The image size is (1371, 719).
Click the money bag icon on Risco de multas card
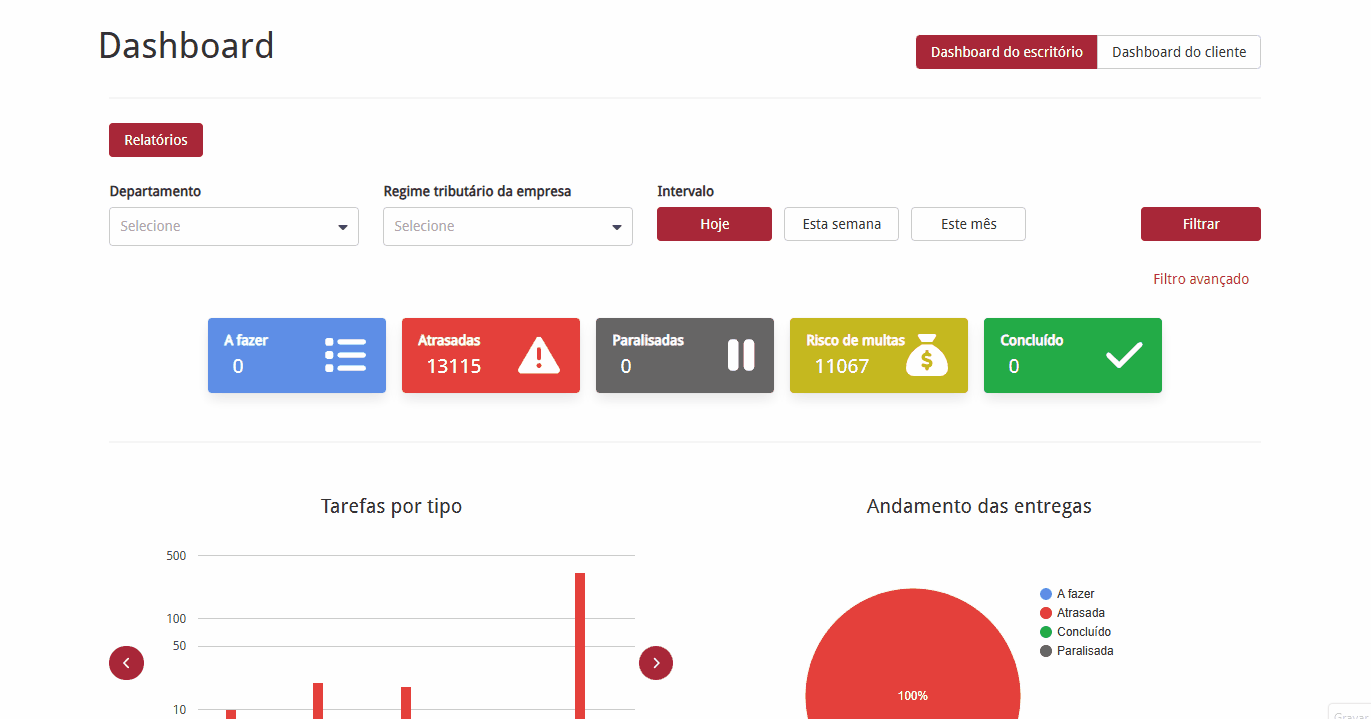pyautogui.click(x=927, y=354)
